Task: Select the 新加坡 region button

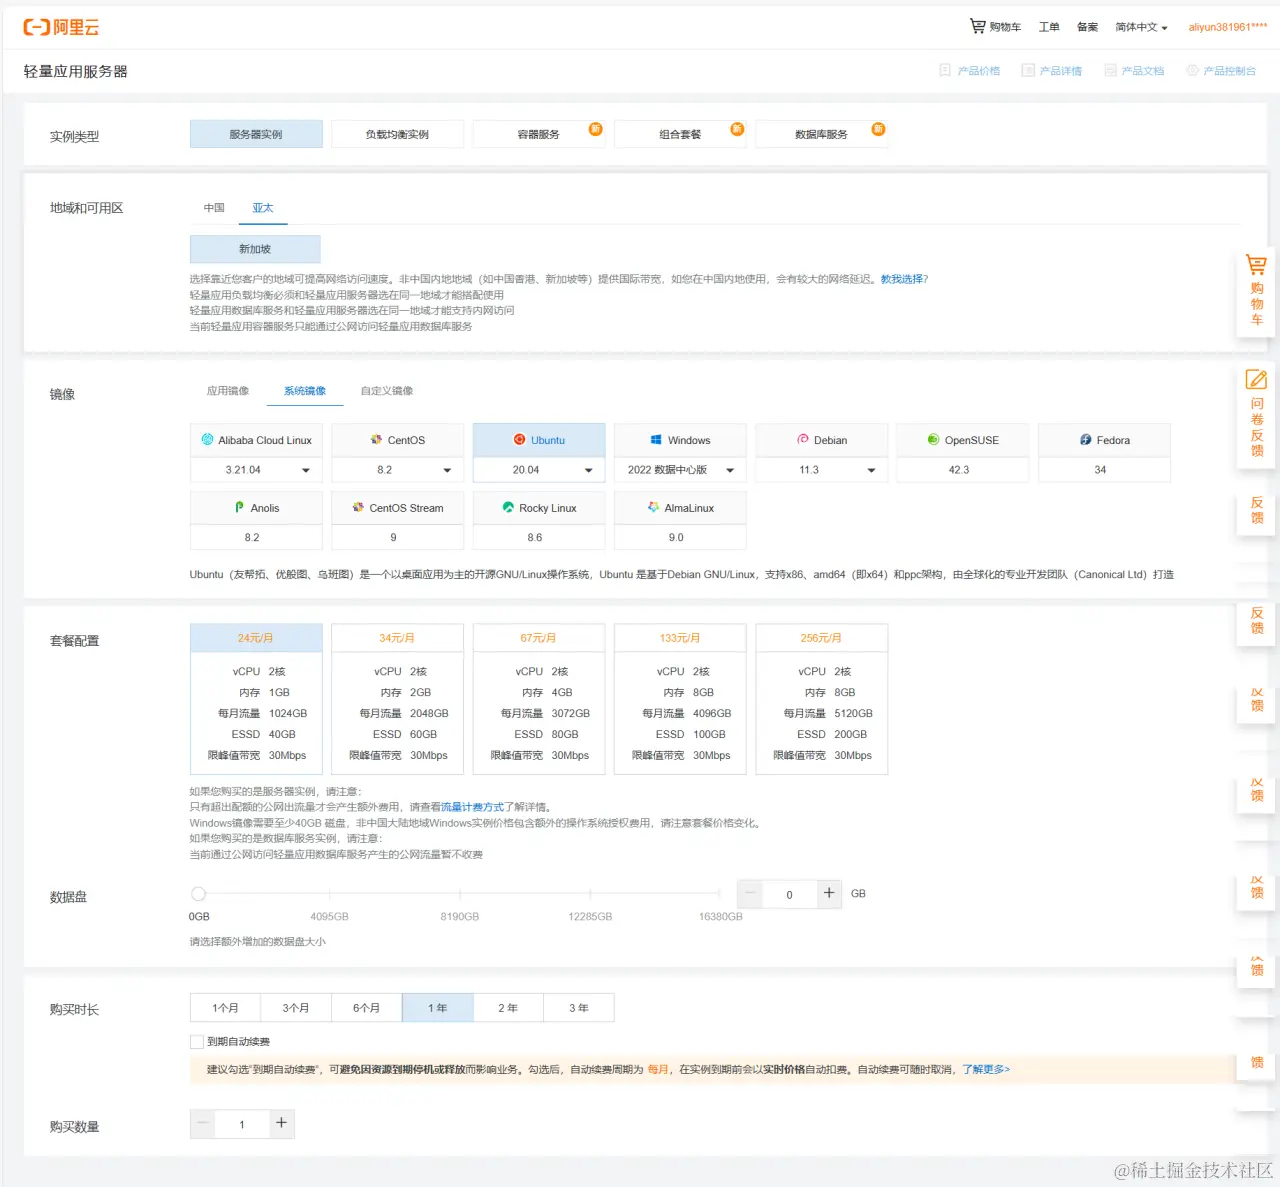Action: click(255, 249)
